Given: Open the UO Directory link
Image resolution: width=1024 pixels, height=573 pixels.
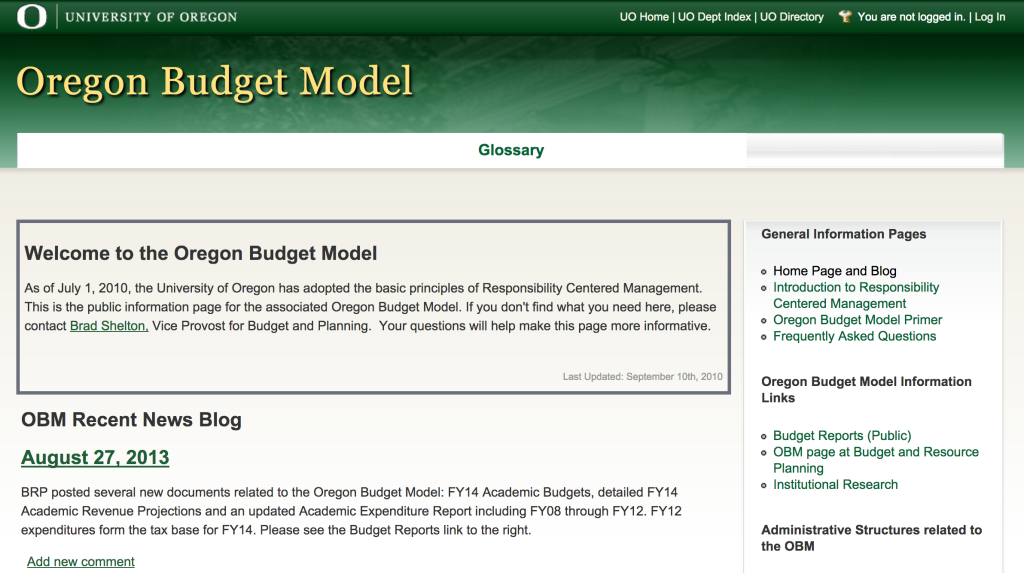Looking at the screenshot, I should click(792, 17).
